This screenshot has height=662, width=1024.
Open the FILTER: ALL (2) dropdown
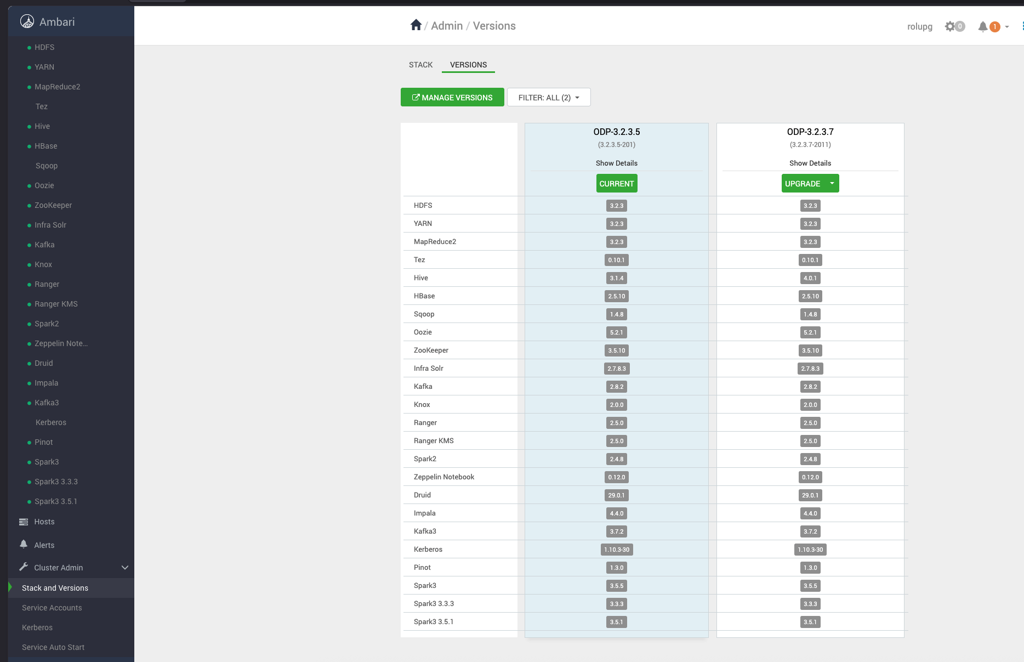click(549, 97)
